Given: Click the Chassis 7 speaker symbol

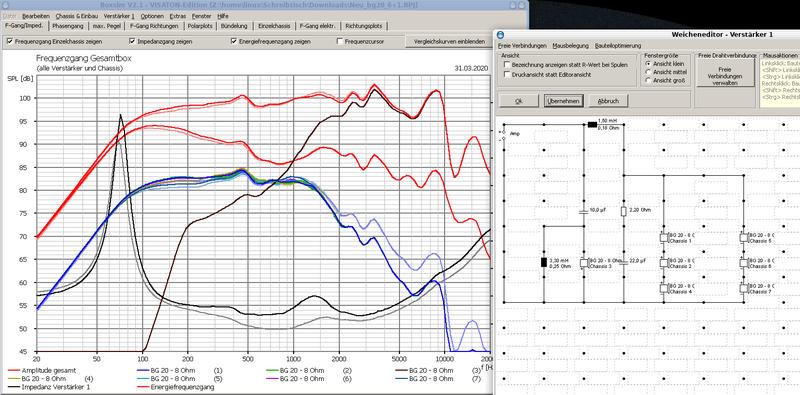Looking at the screenshot, I should point(743,288).
